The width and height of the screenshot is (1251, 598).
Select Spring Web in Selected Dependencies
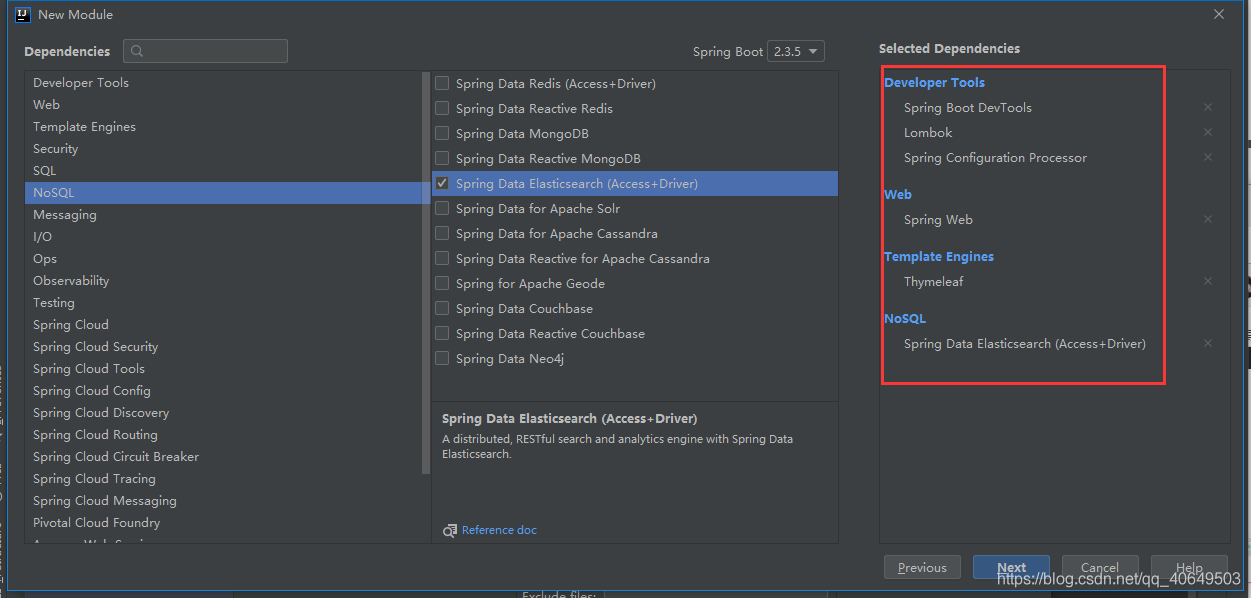938,219
